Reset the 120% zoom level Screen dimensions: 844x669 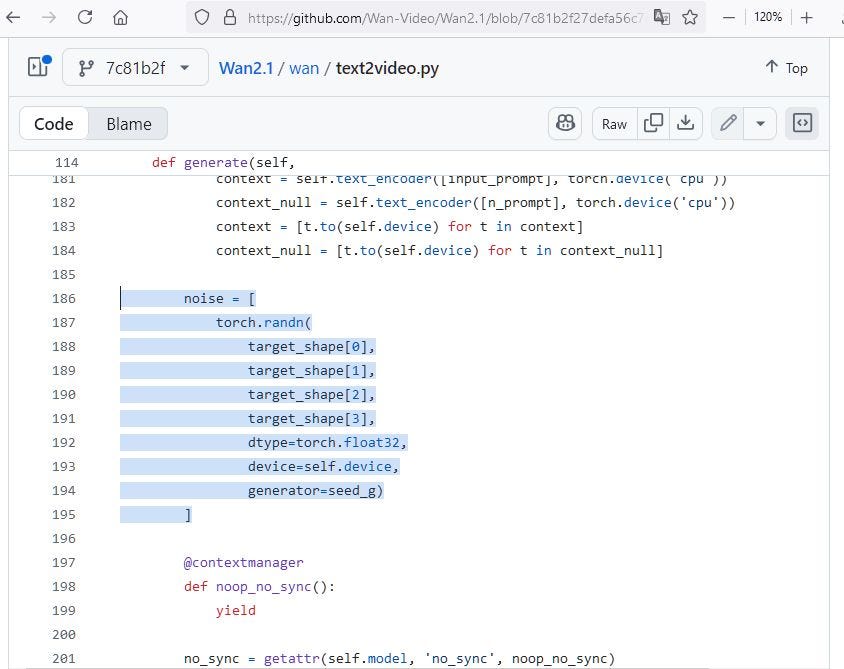pos(768,17)
